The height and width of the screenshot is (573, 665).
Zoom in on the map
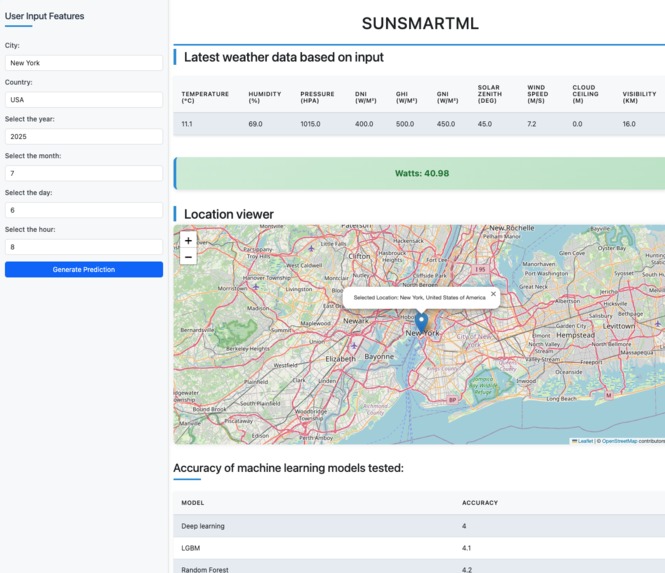(188, 240)
